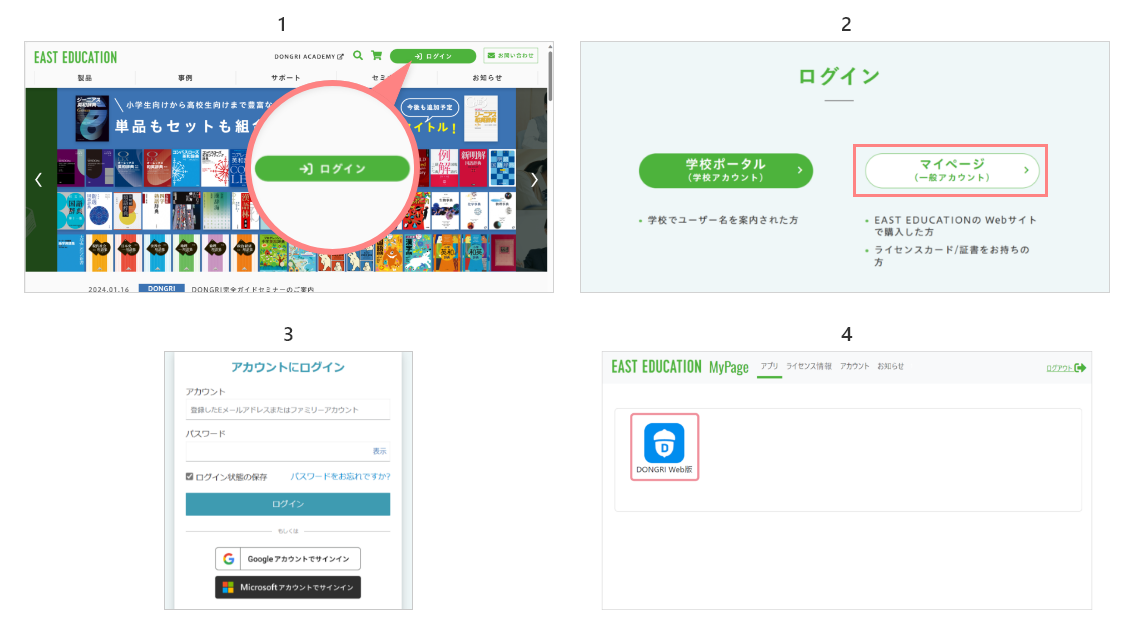The width and height of the screenshot is (1134, 633).
Task: Click the Google G logo icon
Action: pyautogui.click(x=229, y=558)
